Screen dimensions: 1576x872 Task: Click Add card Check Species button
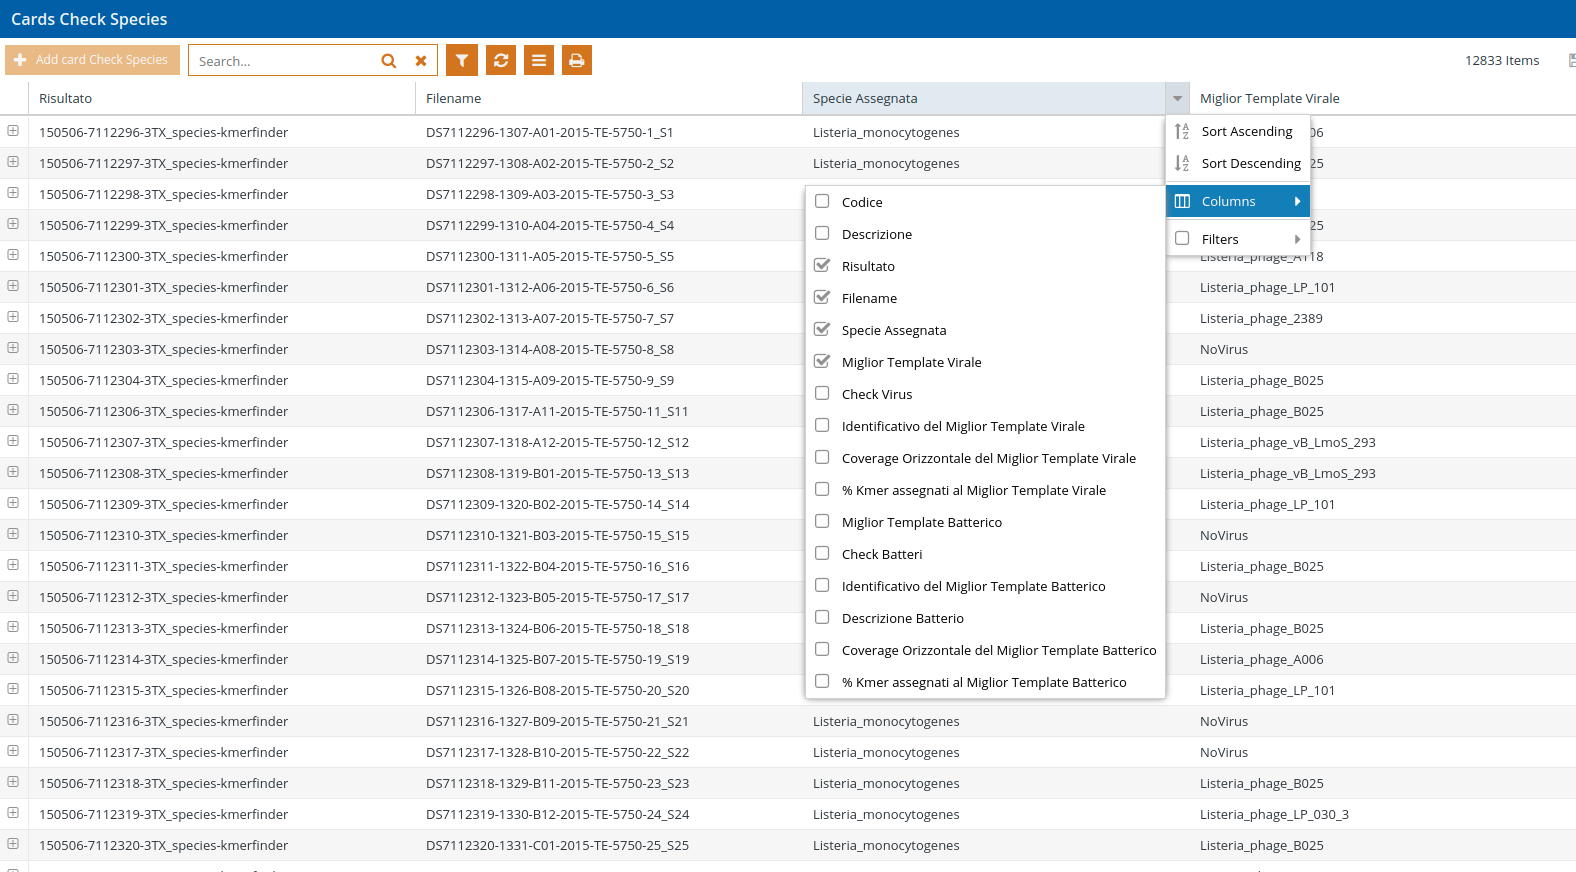(x=92, y=60)
